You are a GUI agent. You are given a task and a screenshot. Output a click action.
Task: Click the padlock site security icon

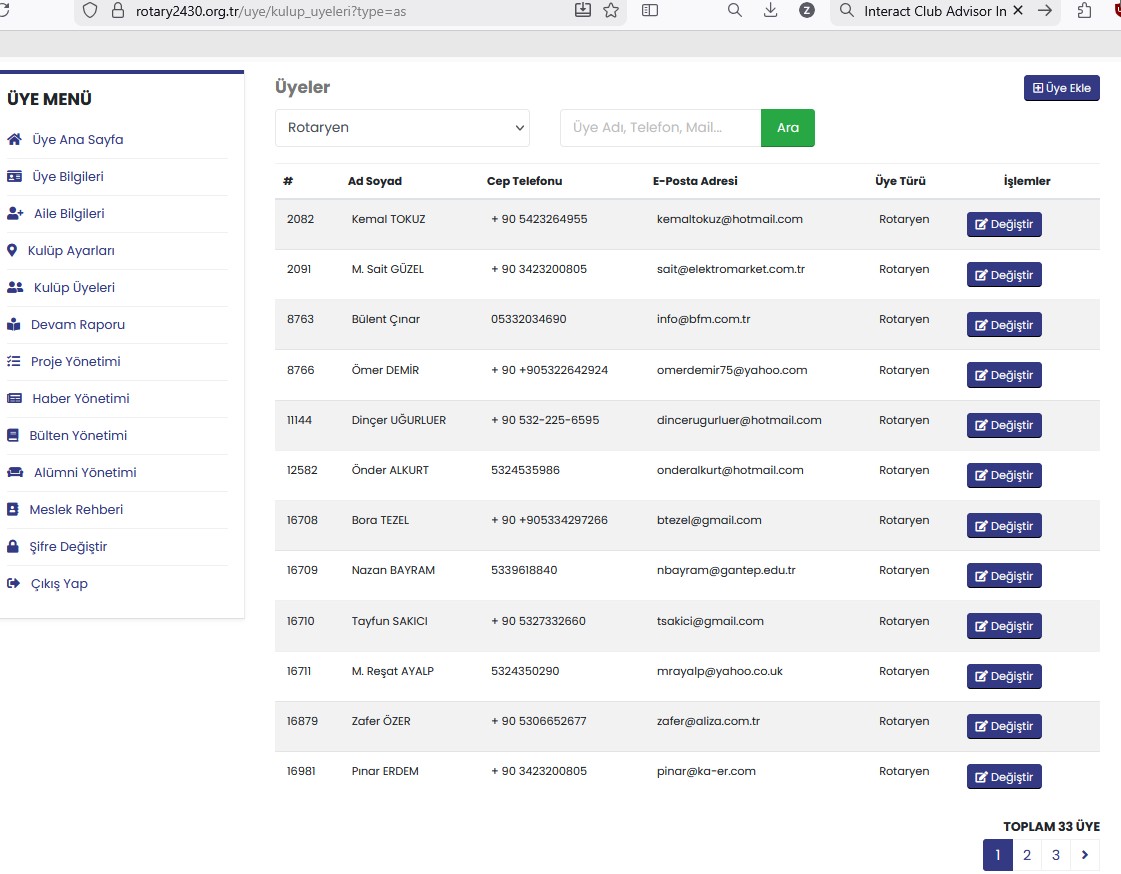click(x=117, y=11)
